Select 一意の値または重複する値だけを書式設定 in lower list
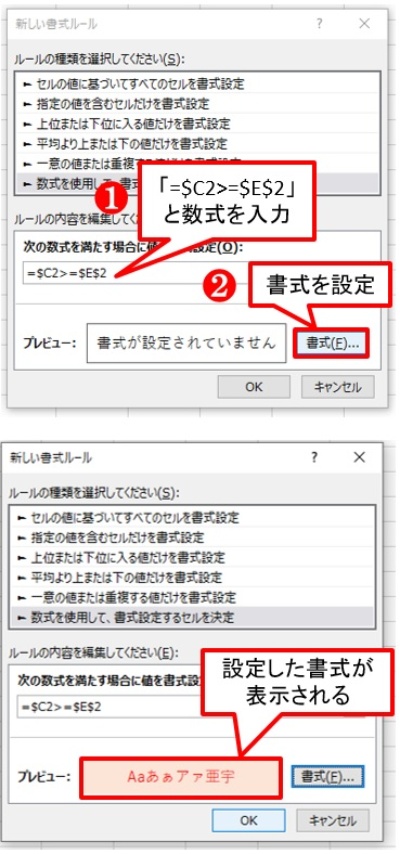This screenshot has width=400, height=854. (x=192, y=597)
